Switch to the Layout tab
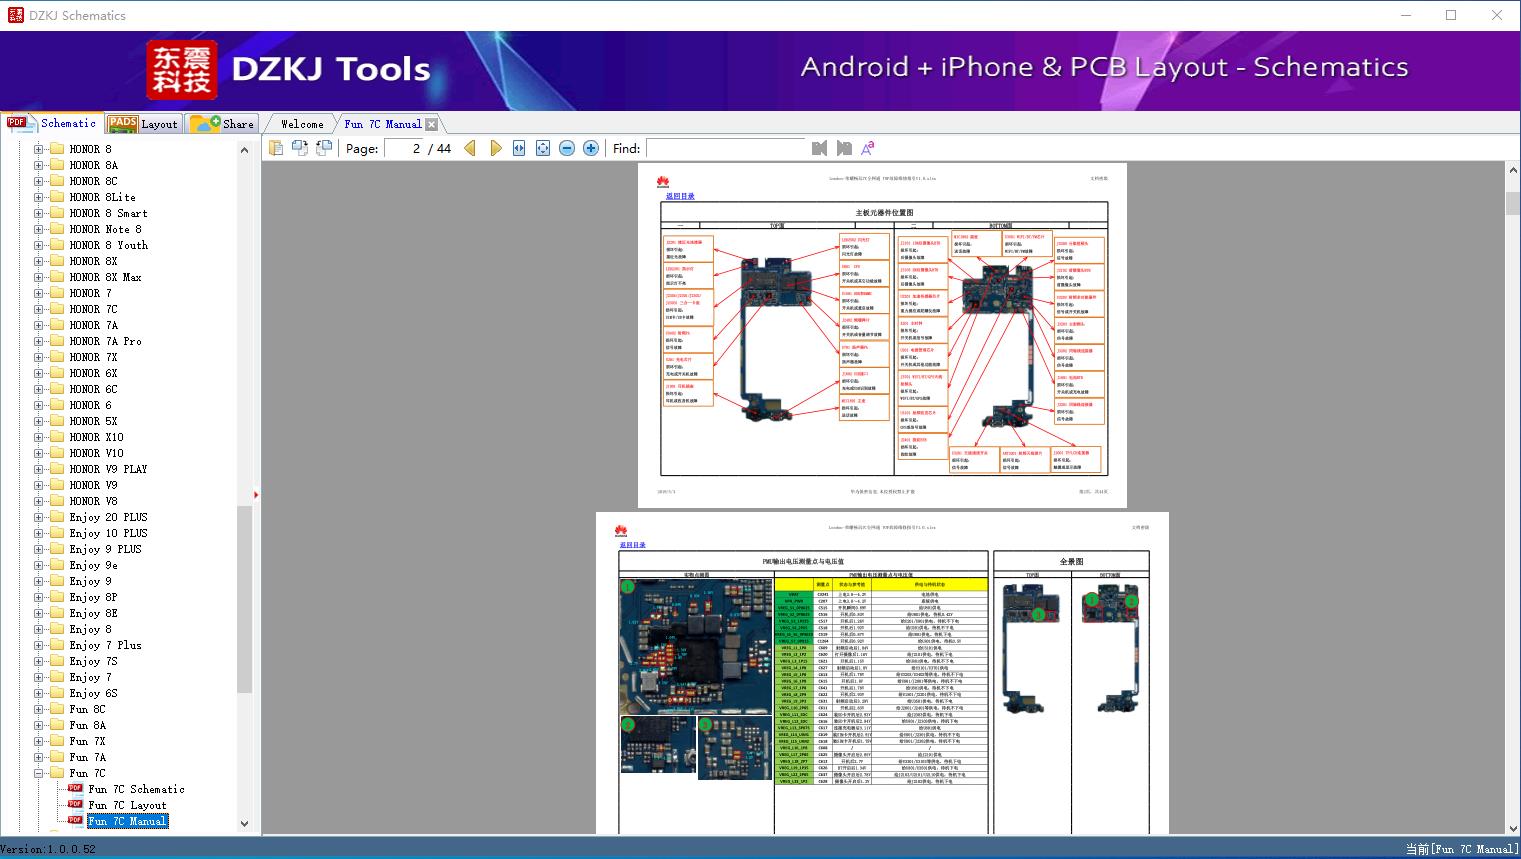This screenshot has height=859, width=1521. (x=143, y=124)
